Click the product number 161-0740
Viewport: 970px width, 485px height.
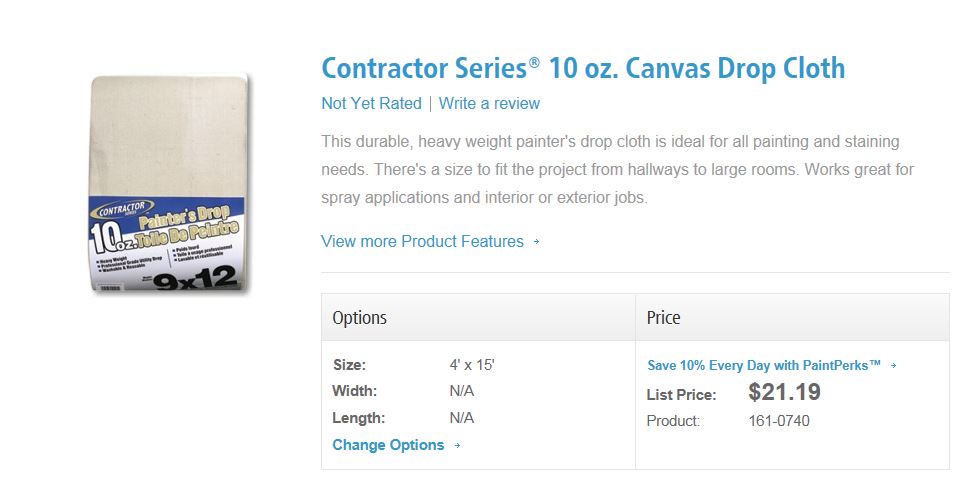pos(779,421)
